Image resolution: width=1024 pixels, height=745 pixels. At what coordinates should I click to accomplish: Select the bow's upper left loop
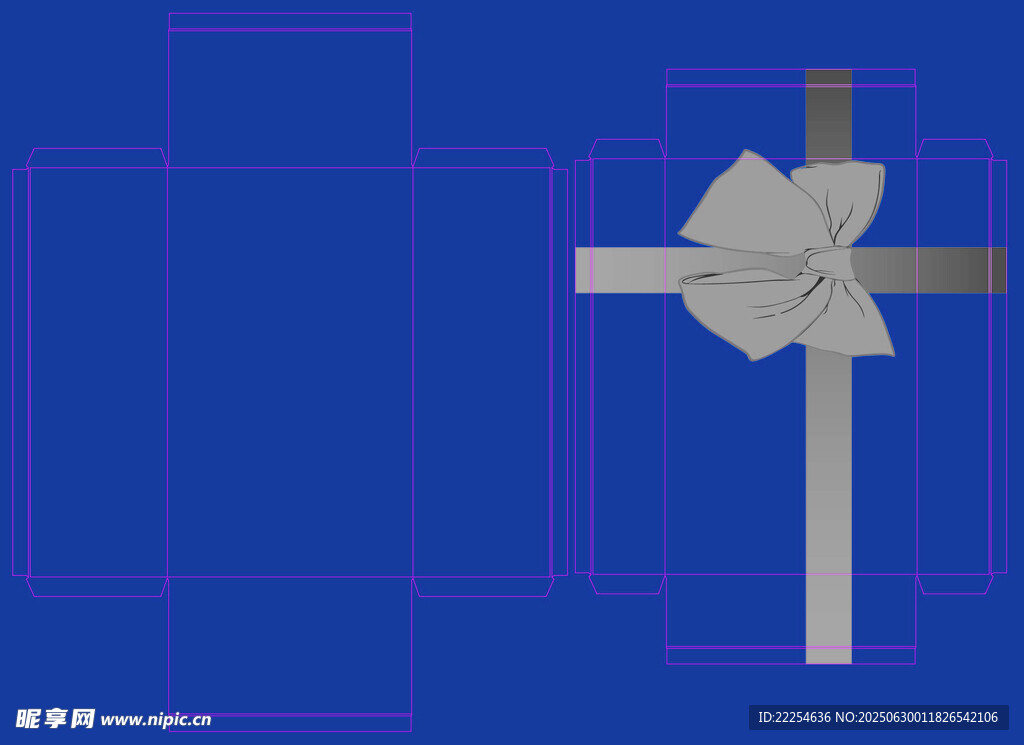[x=750, y=207]
